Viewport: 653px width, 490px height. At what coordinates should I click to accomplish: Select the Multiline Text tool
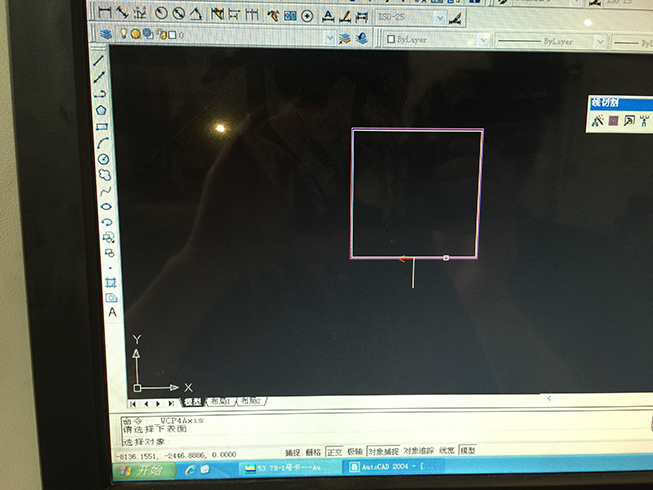tap(112, 313)
